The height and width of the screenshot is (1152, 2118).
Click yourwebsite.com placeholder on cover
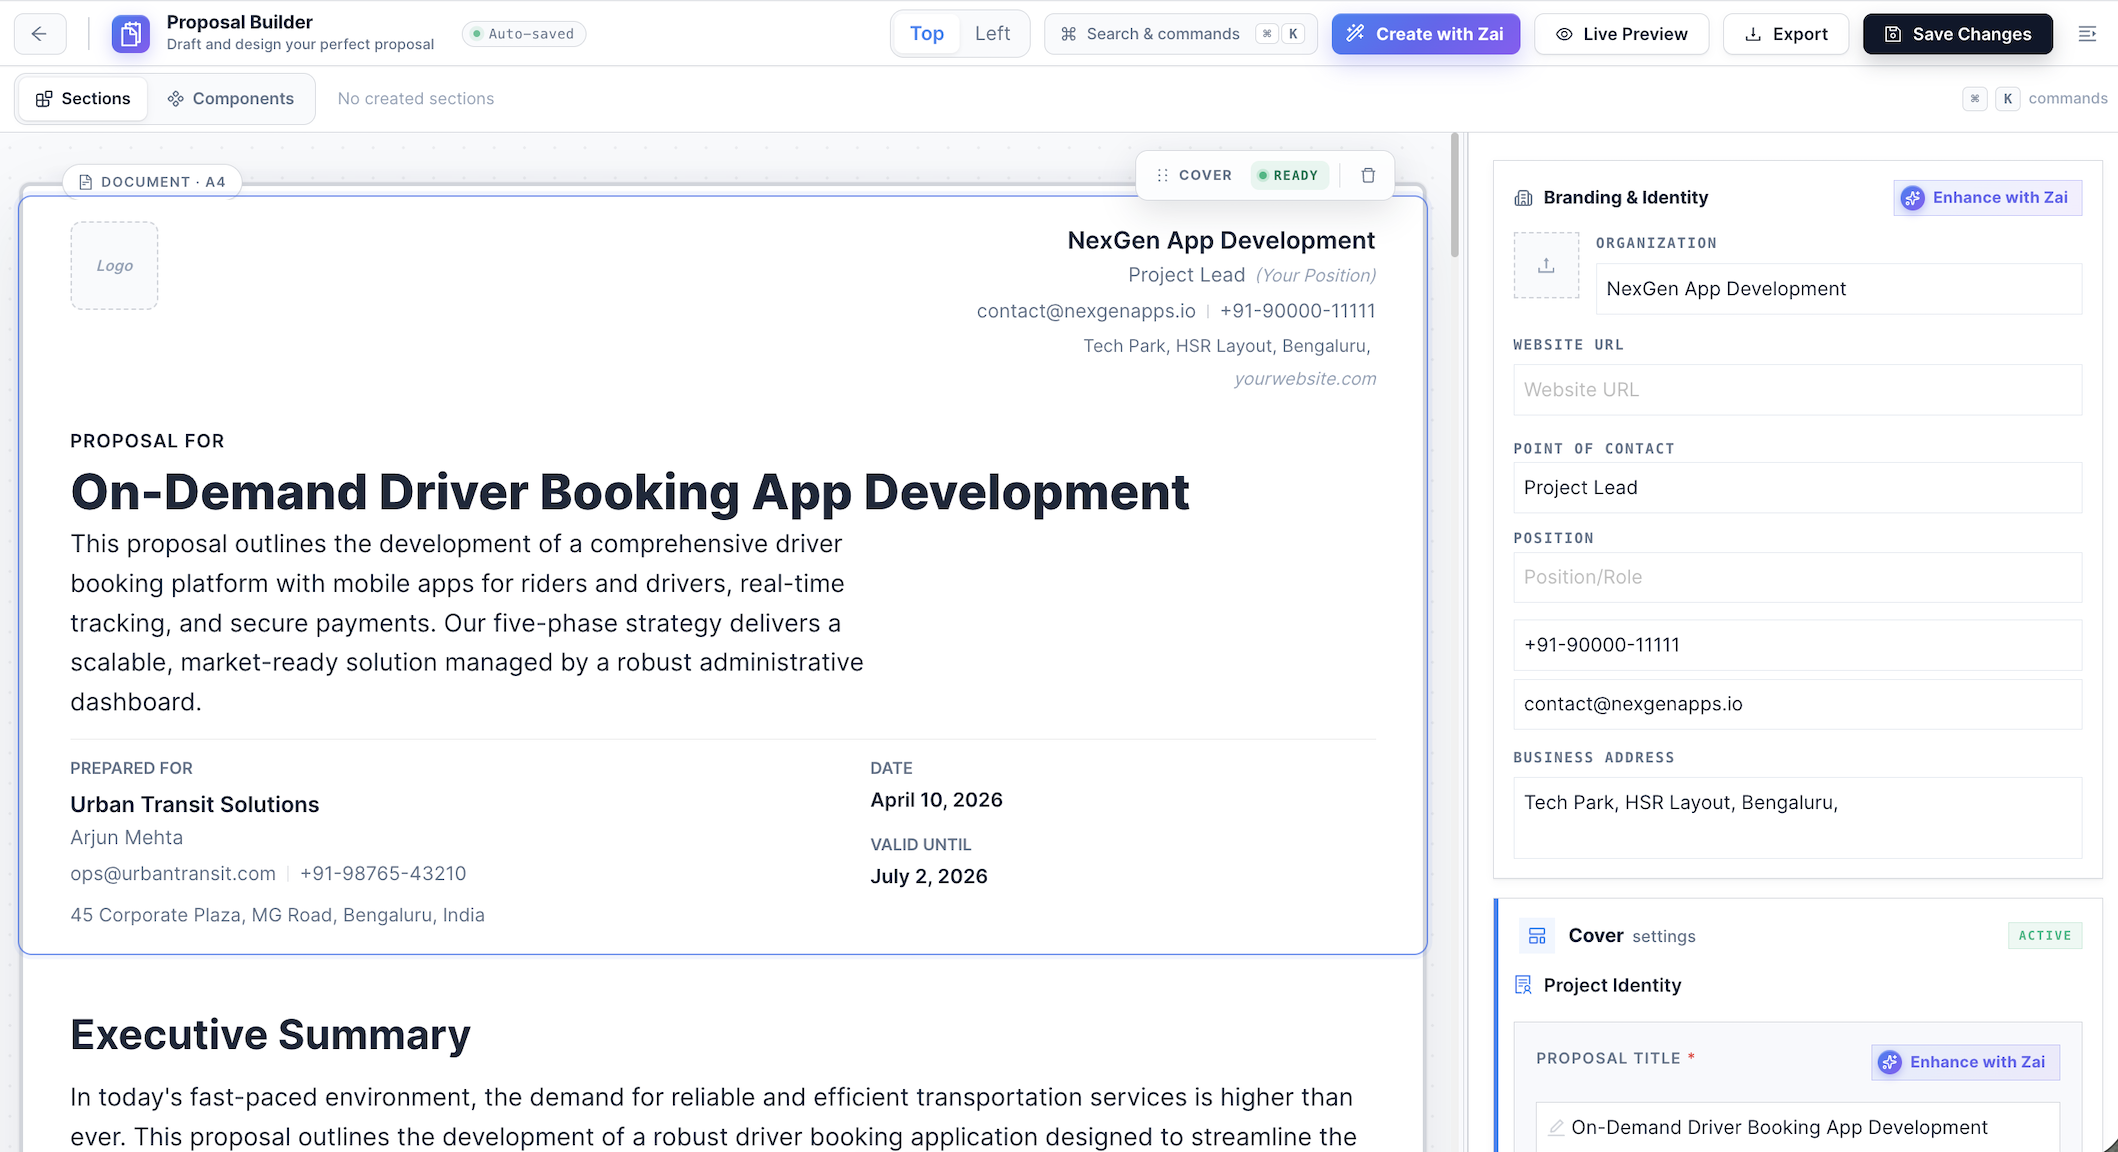(x=1304, y=379)
